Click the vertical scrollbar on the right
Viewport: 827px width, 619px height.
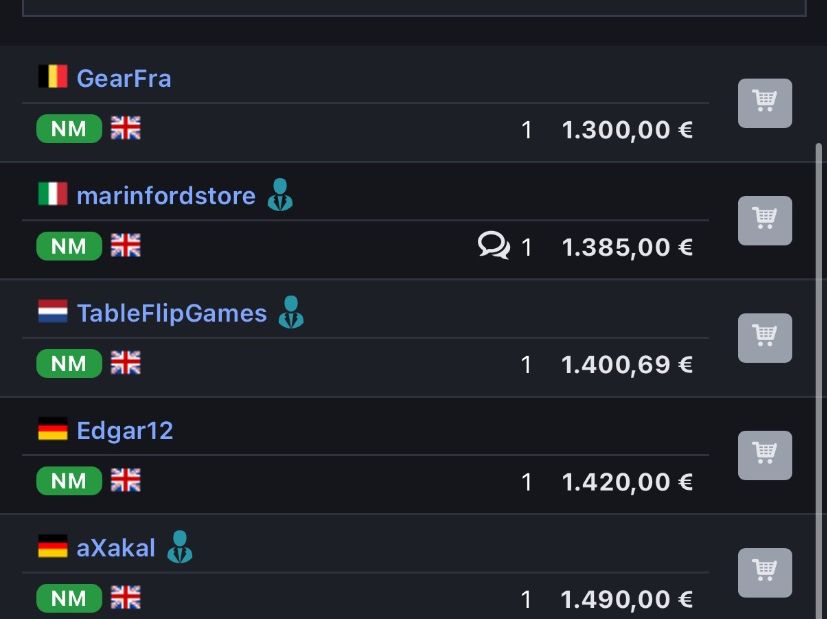pos(819,380)
